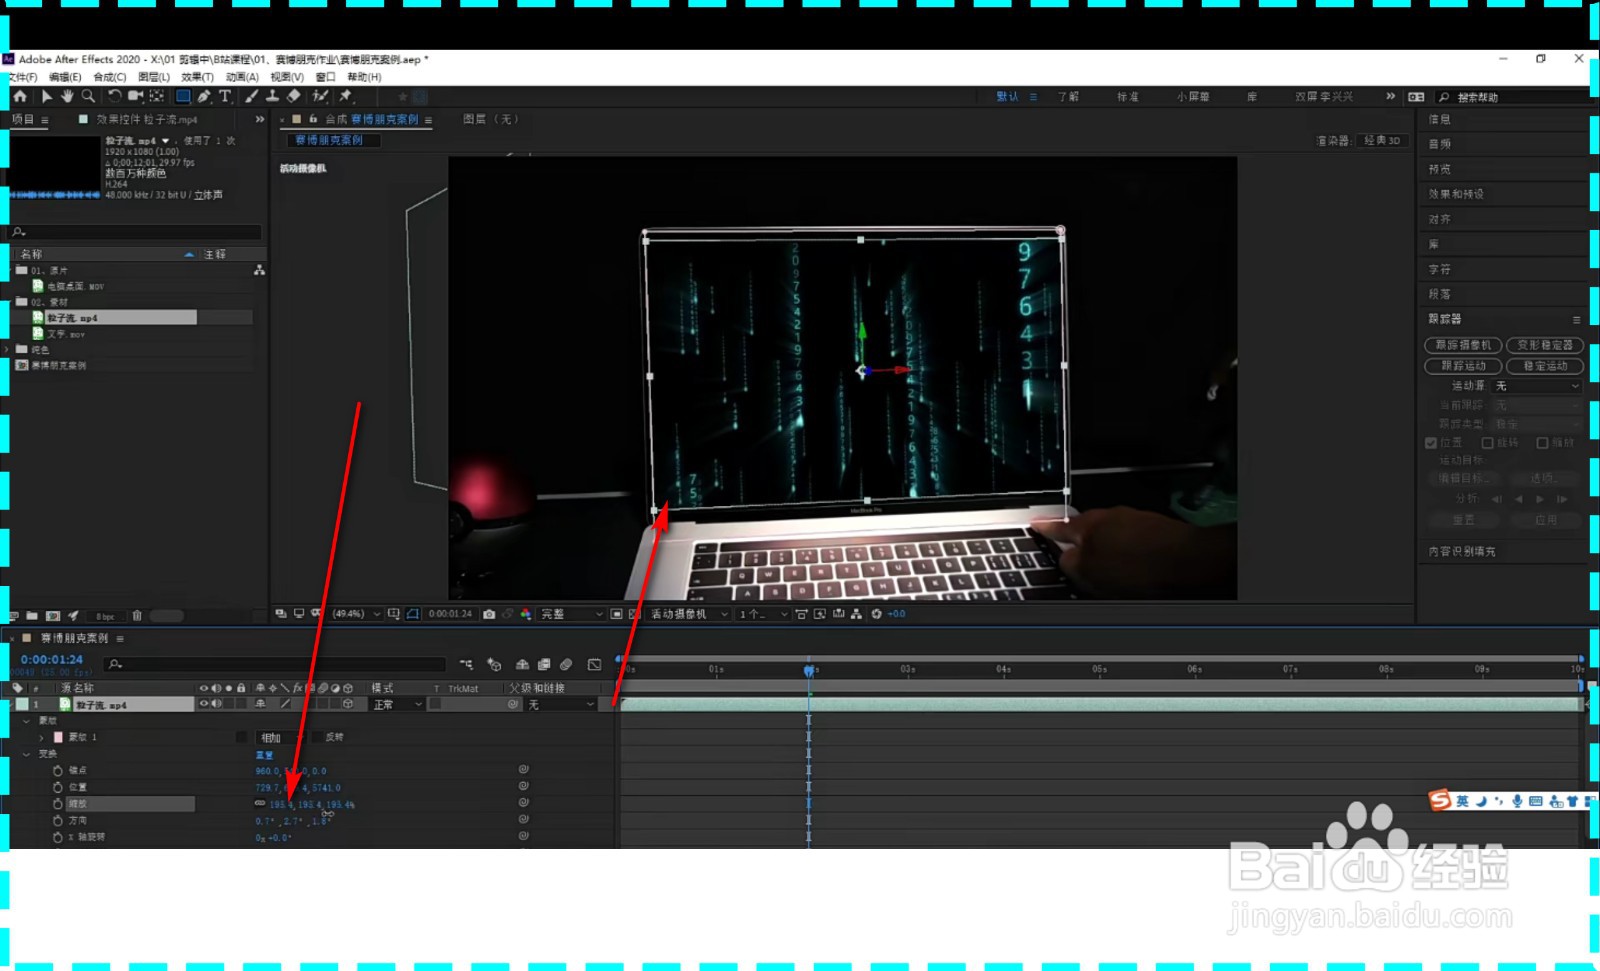This screenshot has height=971, width=1600.
Task: Open the 图层(L) menu
Action: click(x=154, y=77)
